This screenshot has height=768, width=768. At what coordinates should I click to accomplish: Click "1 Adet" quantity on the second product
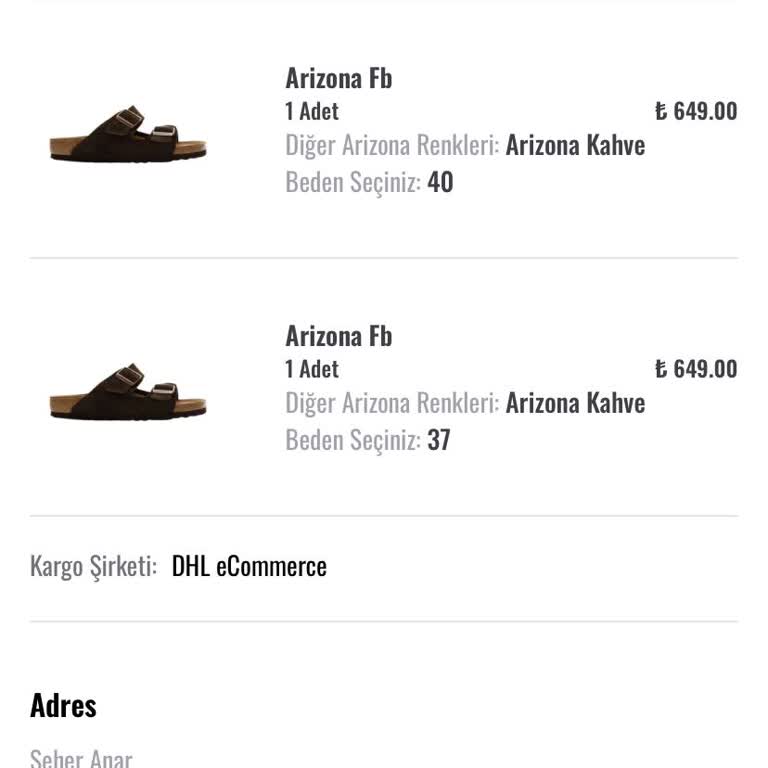[312, 369]
